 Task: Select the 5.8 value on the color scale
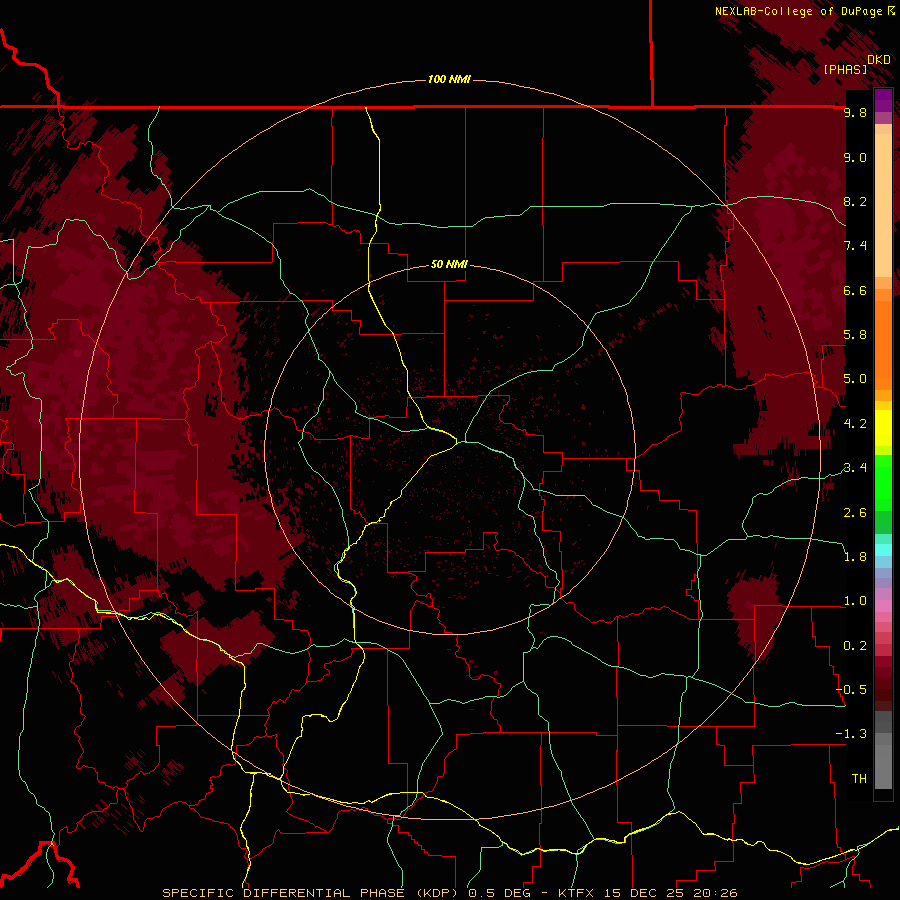pos(855,335)
